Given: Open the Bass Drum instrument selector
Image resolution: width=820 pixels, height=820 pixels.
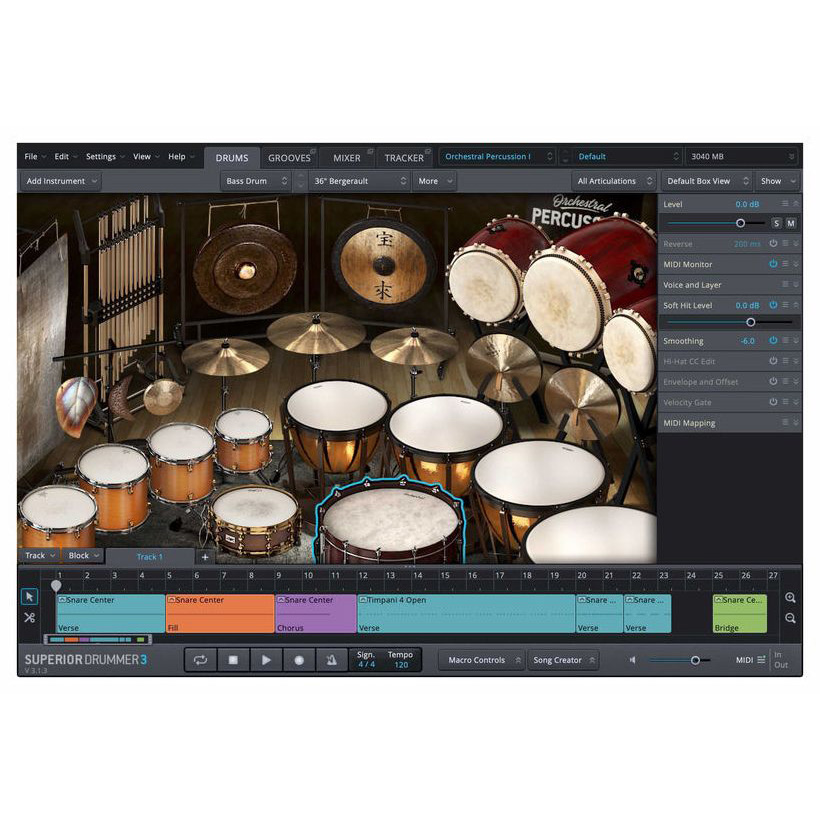Looking at the screenshot, I should tap(256, 181).
